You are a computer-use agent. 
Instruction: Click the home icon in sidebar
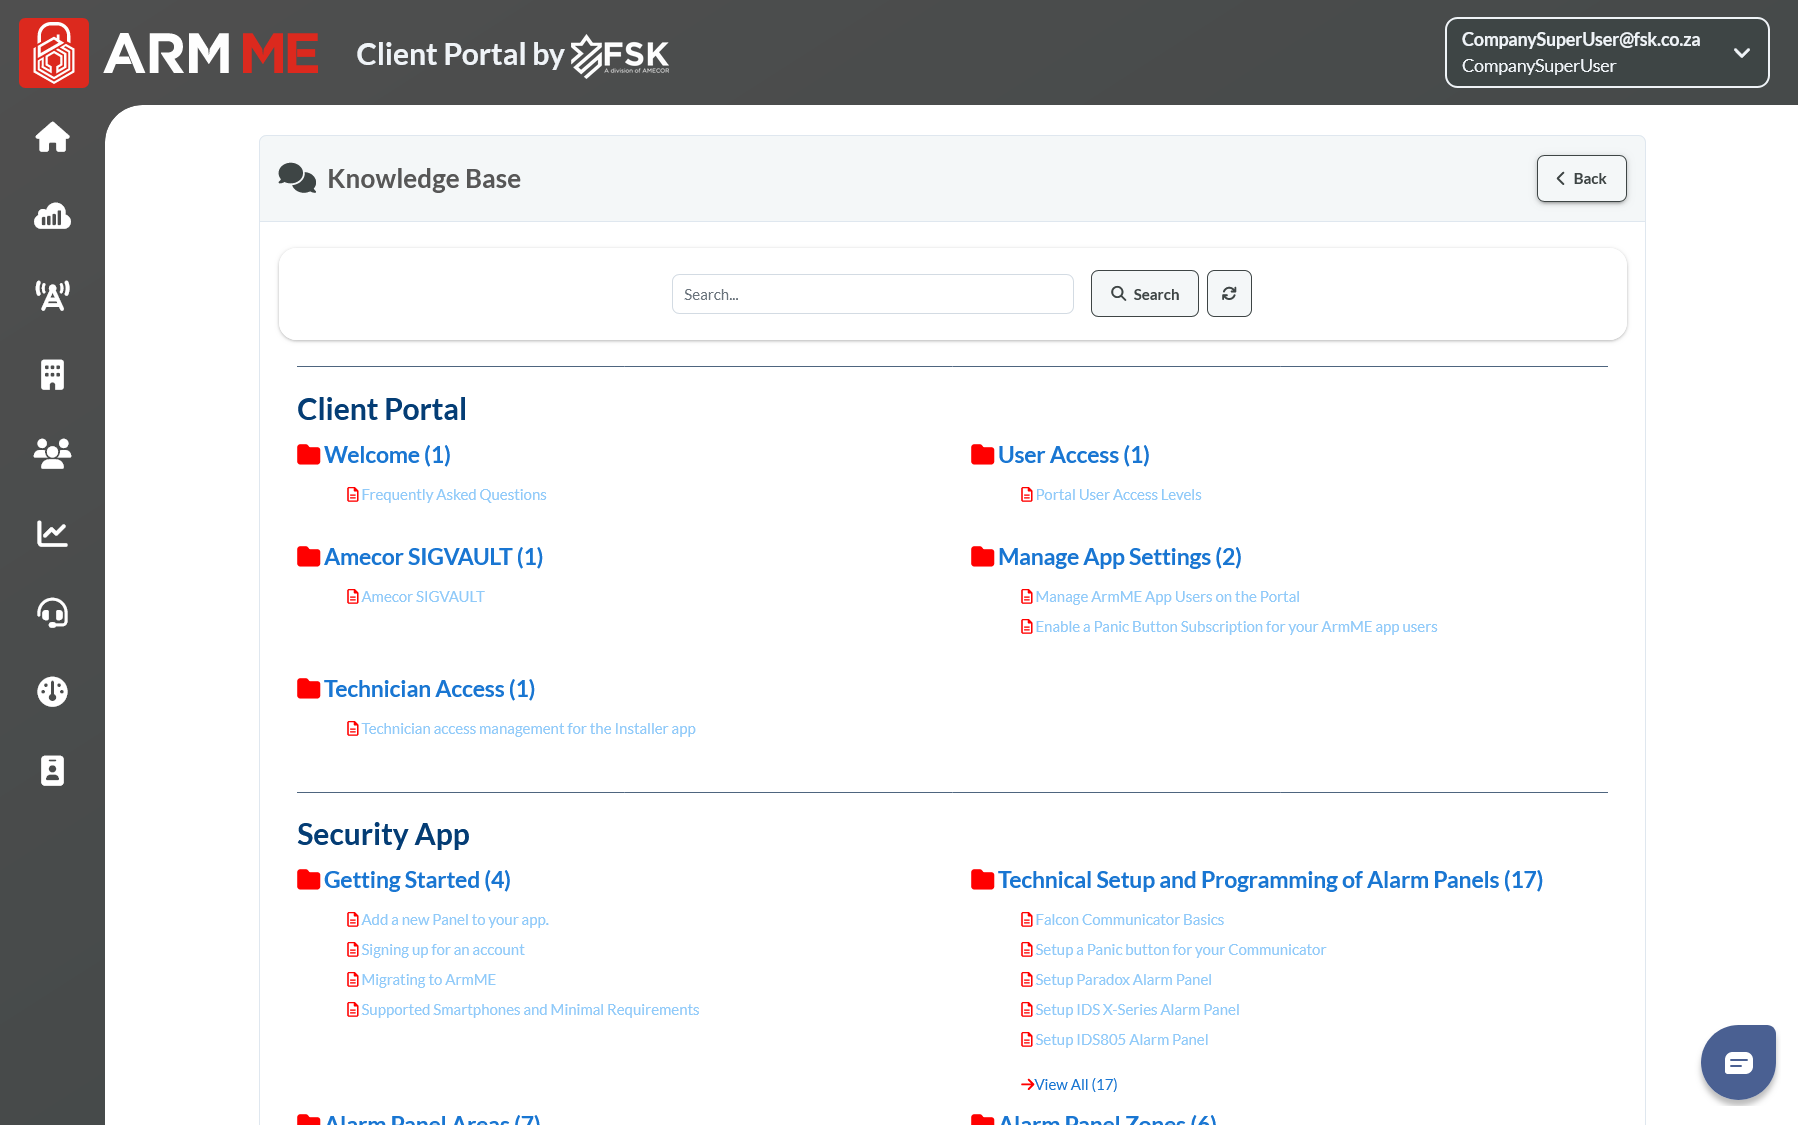[x=52, y=137]
